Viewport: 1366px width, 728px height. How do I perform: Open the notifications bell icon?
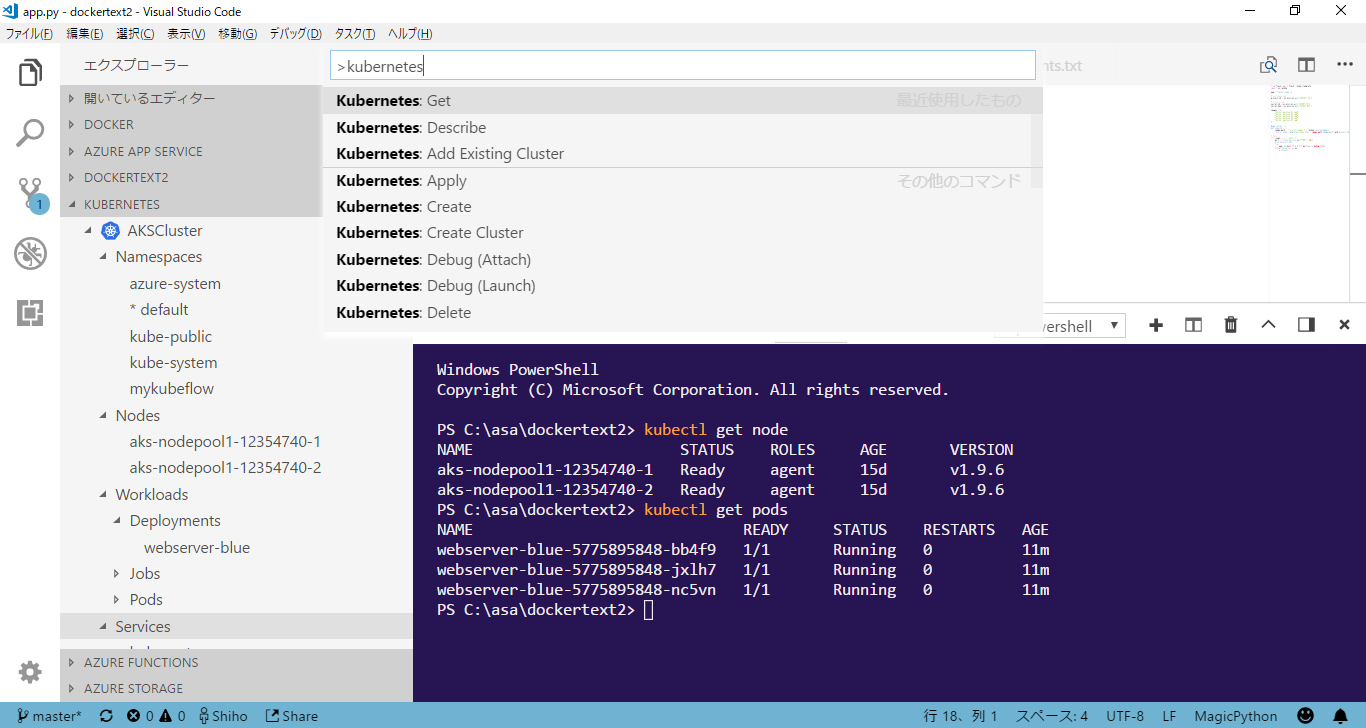pyautogui.click(x=1340, y=716)
